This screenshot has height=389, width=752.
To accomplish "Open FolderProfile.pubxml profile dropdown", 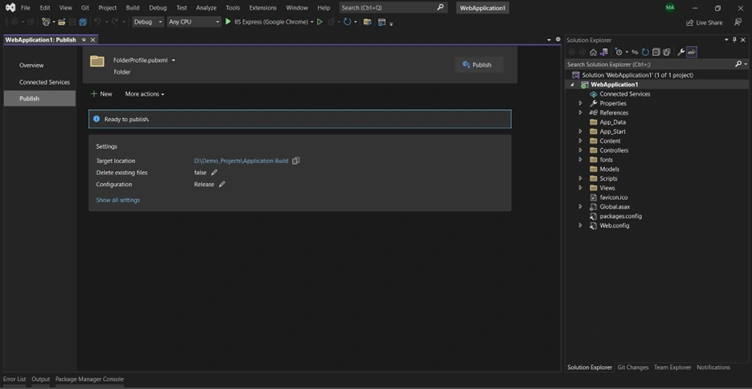I will click(173, 60).
